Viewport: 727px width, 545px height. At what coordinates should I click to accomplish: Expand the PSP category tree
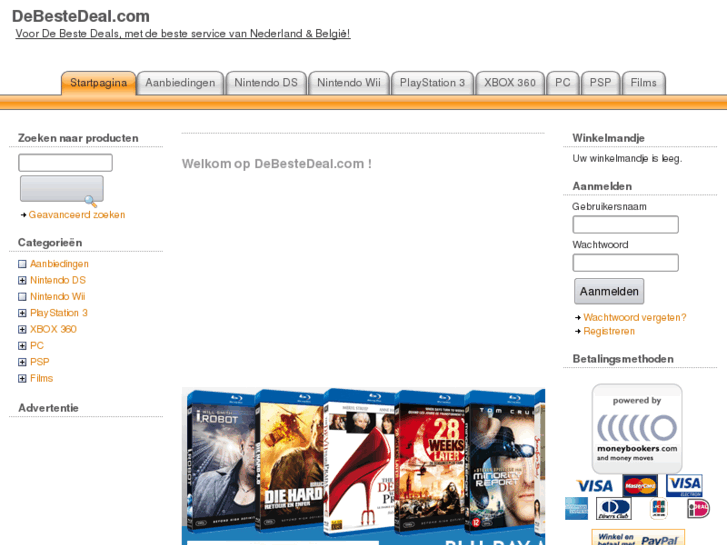[22, 362]
